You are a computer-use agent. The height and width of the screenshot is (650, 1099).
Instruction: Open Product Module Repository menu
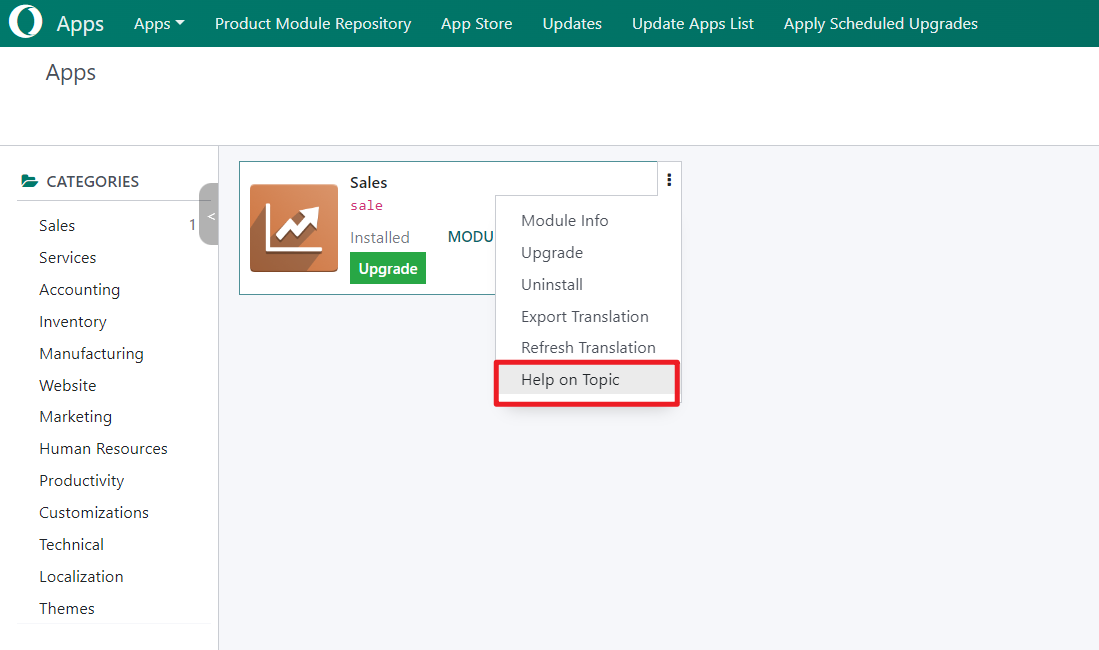click(313, 23)
